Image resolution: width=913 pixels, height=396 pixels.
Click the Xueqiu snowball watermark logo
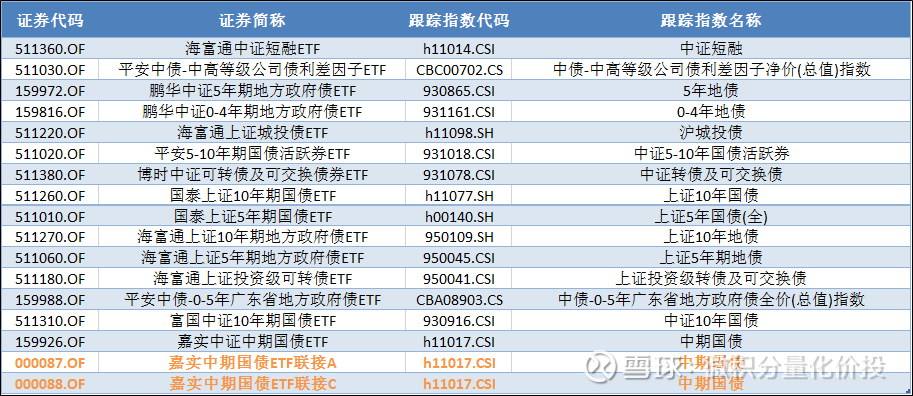pos(601,366)
